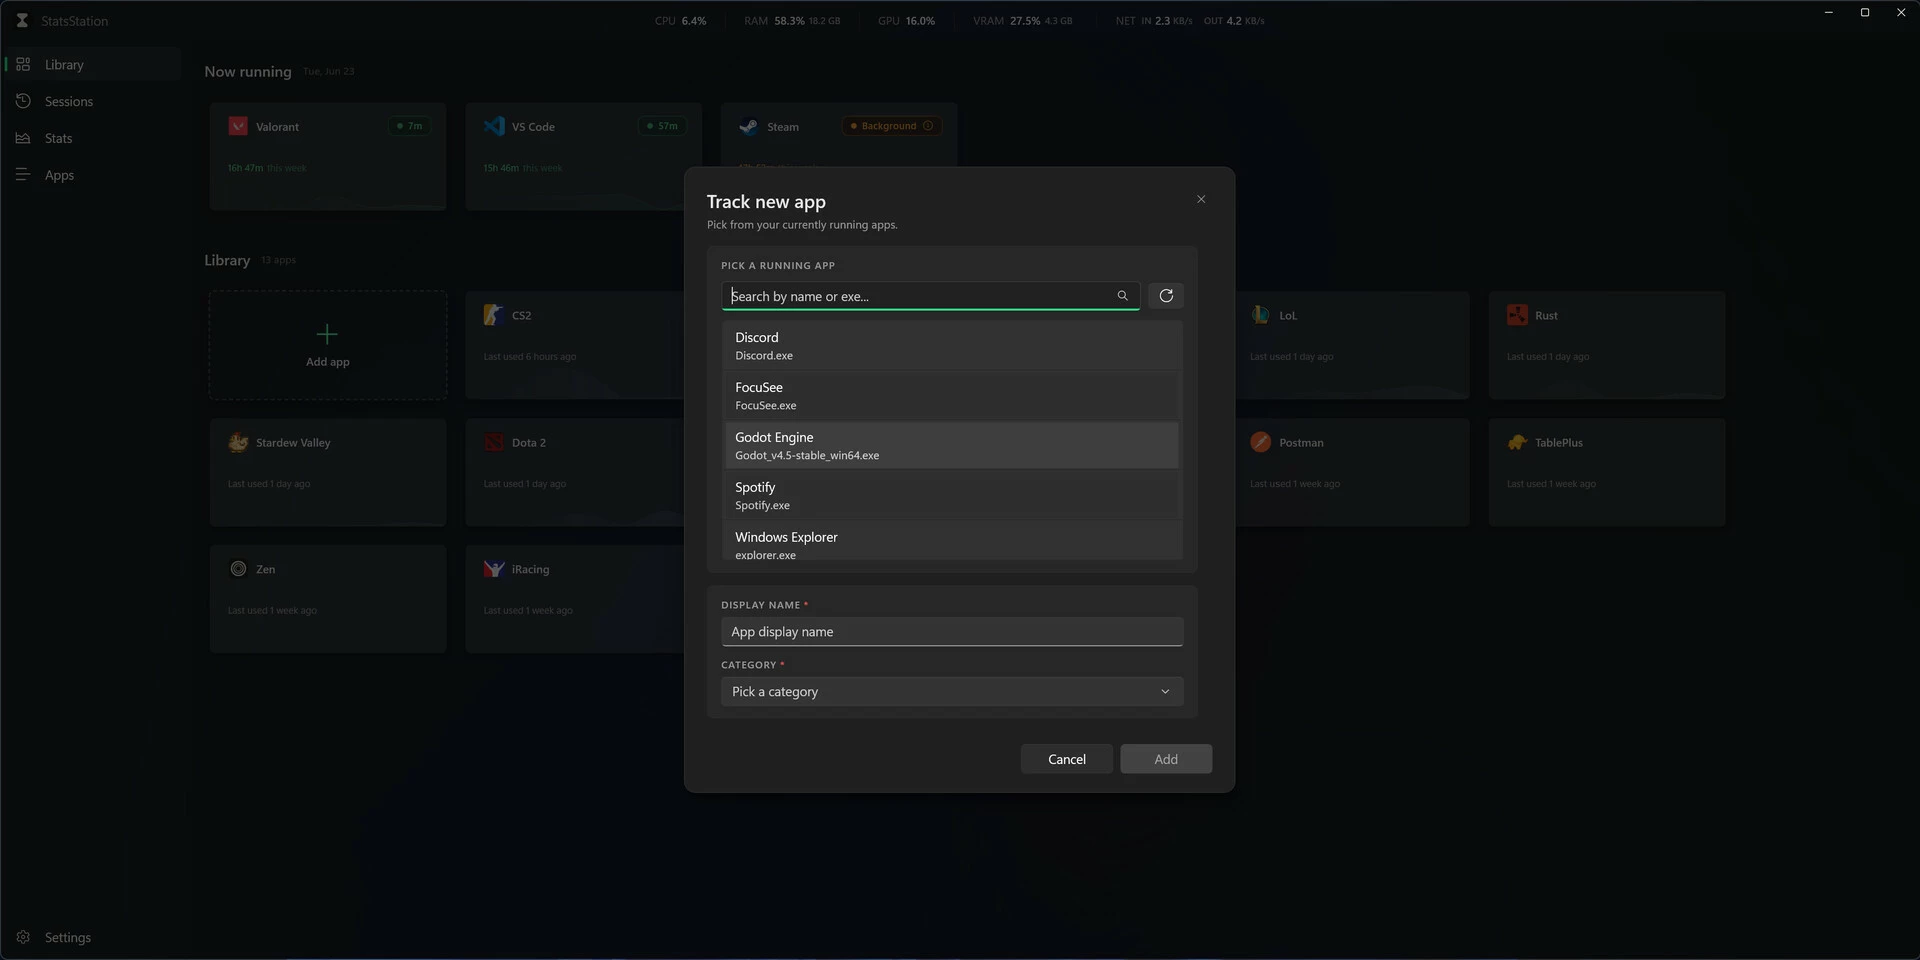This screenshot has height=960, width=1920.
Task: Click the Library heading above the app grid
Action: pos(227,260)
